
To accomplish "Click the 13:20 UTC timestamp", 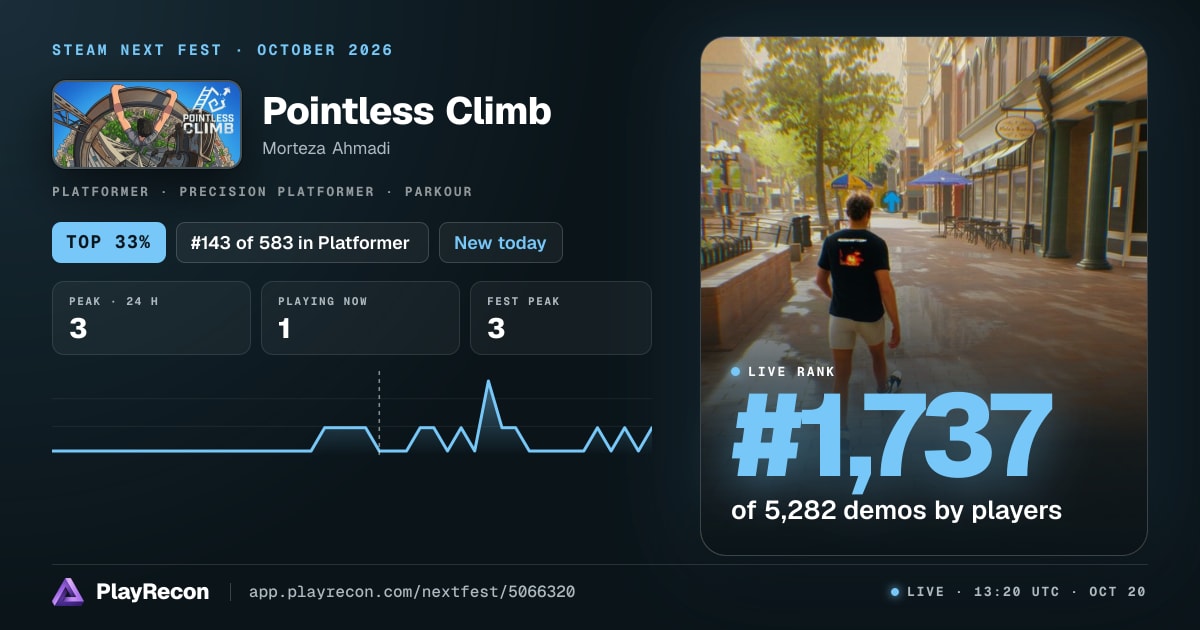I will (x=1015, y=592).
